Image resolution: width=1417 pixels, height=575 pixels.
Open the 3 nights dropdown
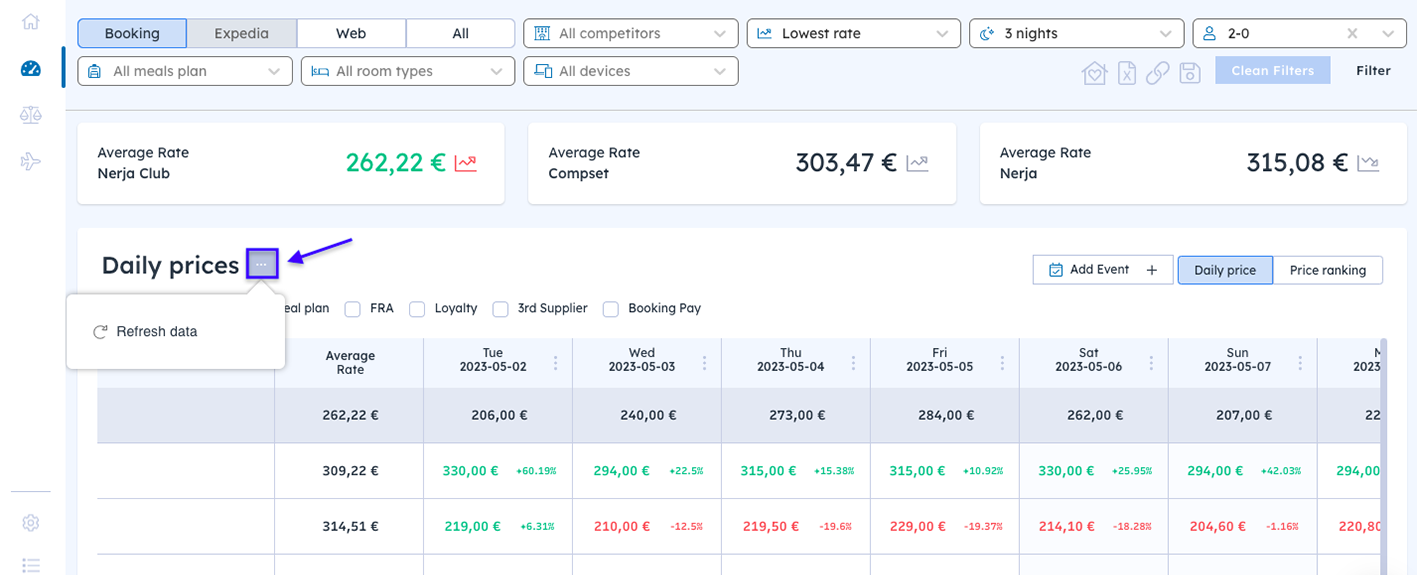click(x=1077, y=33)
